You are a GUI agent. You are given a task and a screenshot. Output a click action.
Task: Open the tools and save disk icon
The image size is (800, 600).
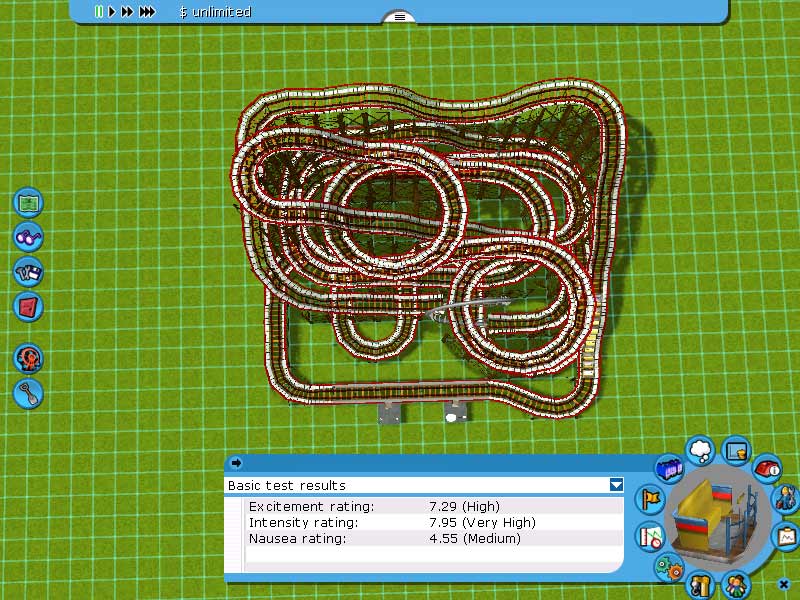(x=28, y=272)
